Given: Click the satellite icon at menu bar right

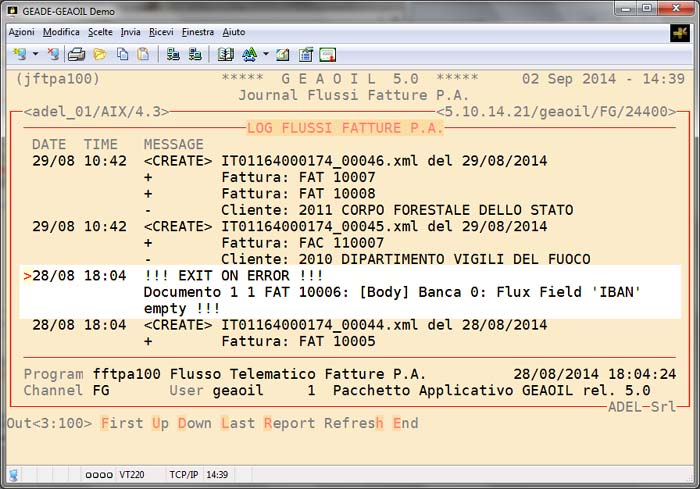Looking at the screenshot, I should (x=680, y=32).
